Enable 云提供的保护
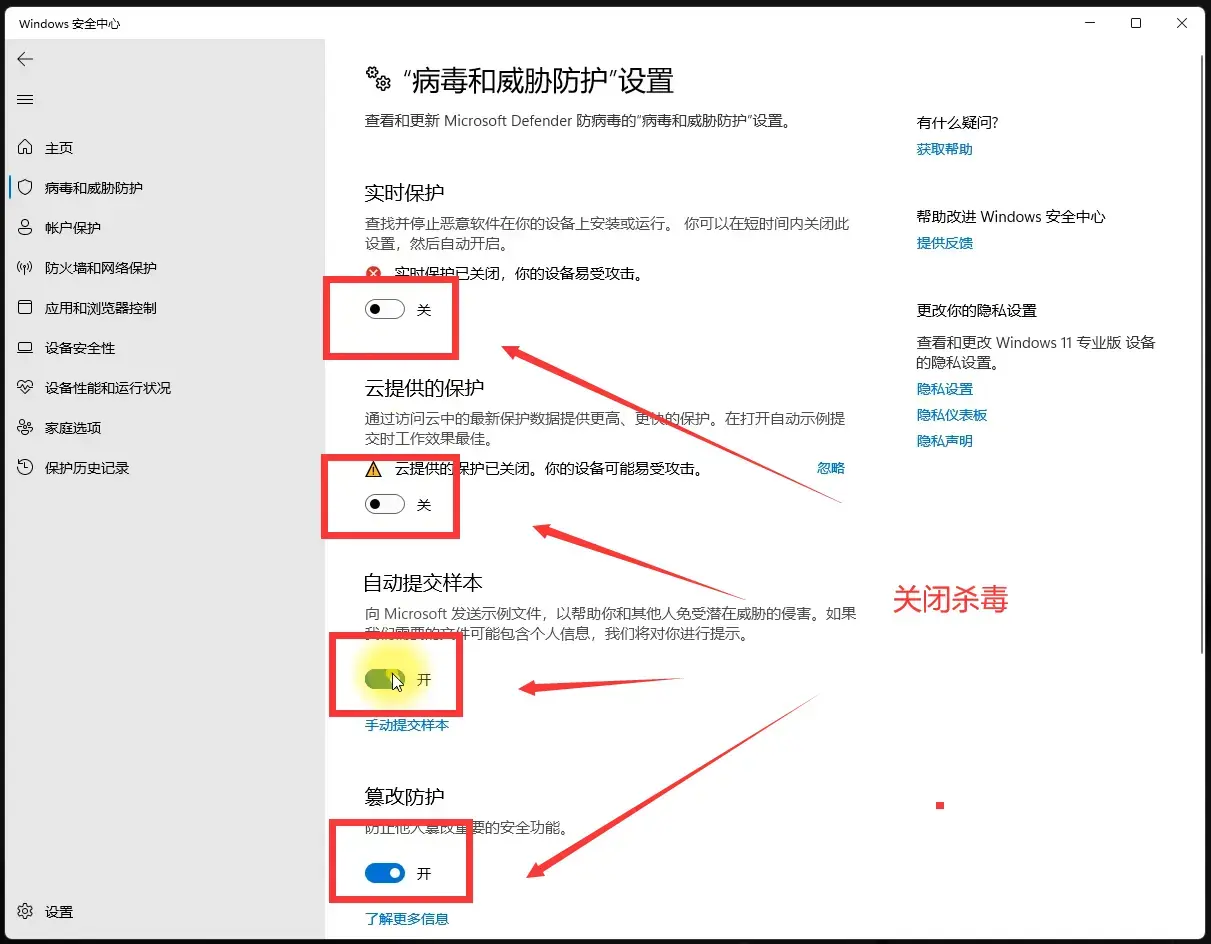The image size is (1211, 944). pyautogui.click(x=383, y=505)
